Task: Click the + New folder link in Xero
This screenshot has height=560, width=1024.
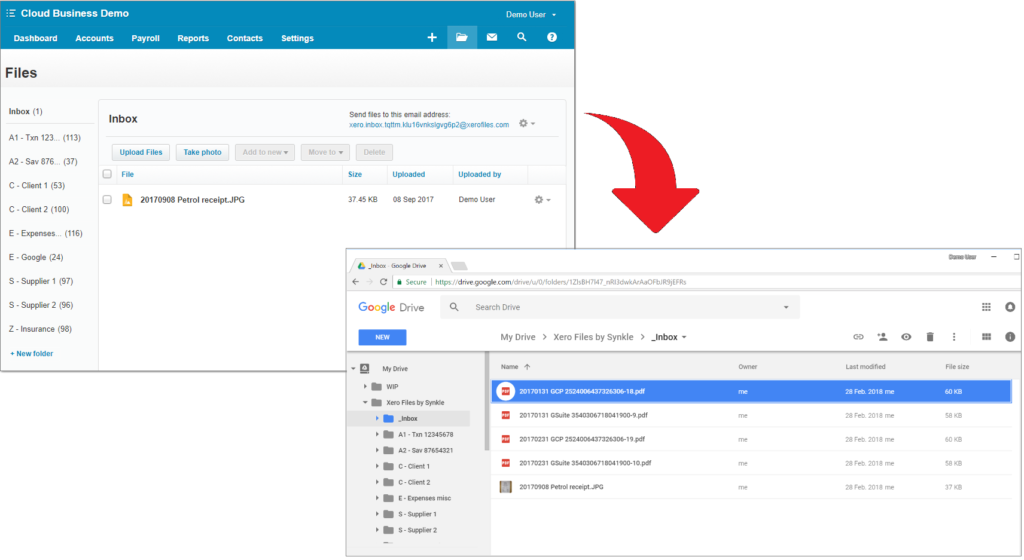Action: click(31, 353)
